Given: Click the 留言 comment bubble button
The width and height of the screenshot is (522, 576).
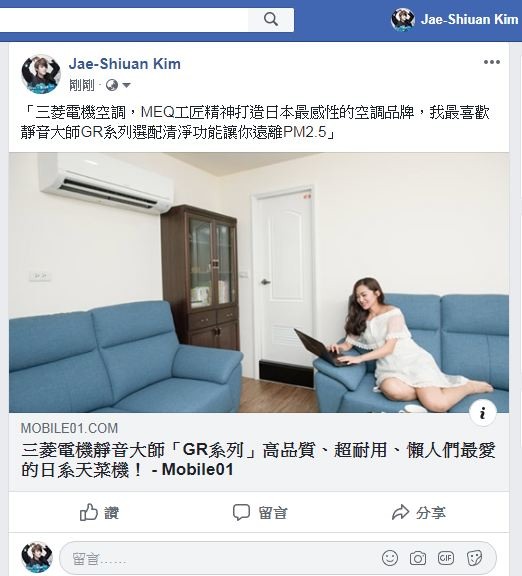Looking at the screenshot, I should pyautogui.click(x=260, y=512).
